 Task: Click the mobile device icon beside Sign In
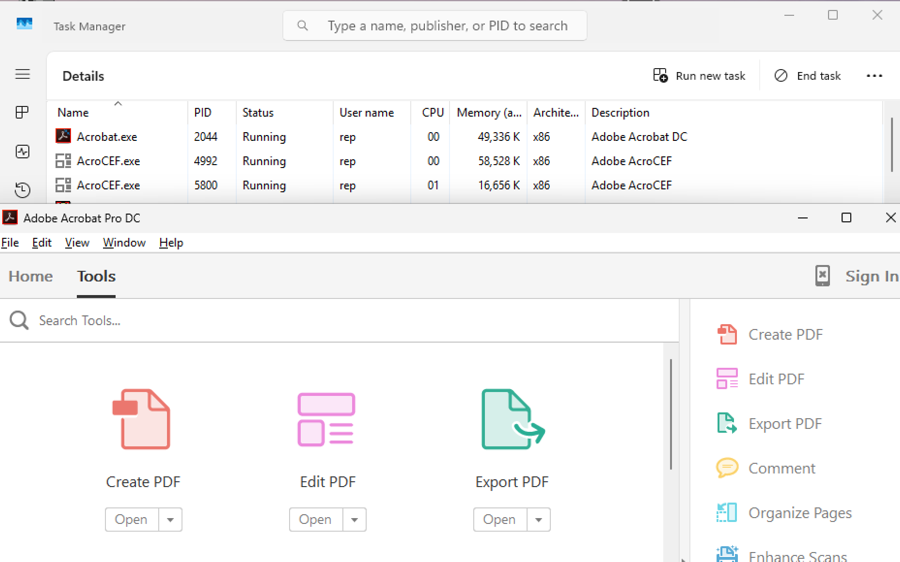tap(823, 276)
